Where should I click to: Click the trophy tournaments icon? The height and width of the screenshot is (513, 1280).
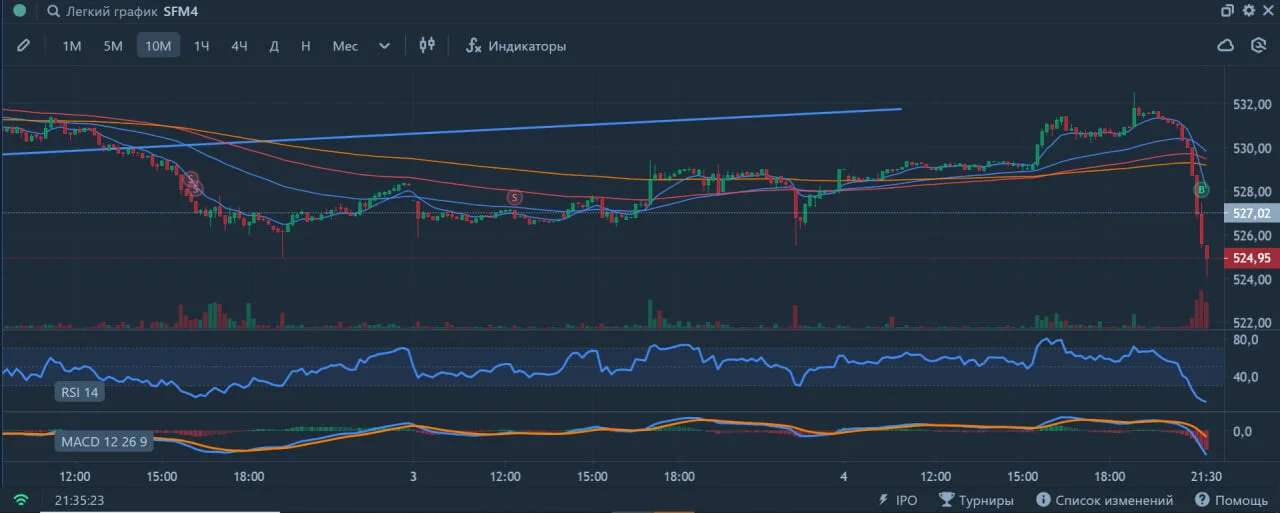tap(945, 500)
